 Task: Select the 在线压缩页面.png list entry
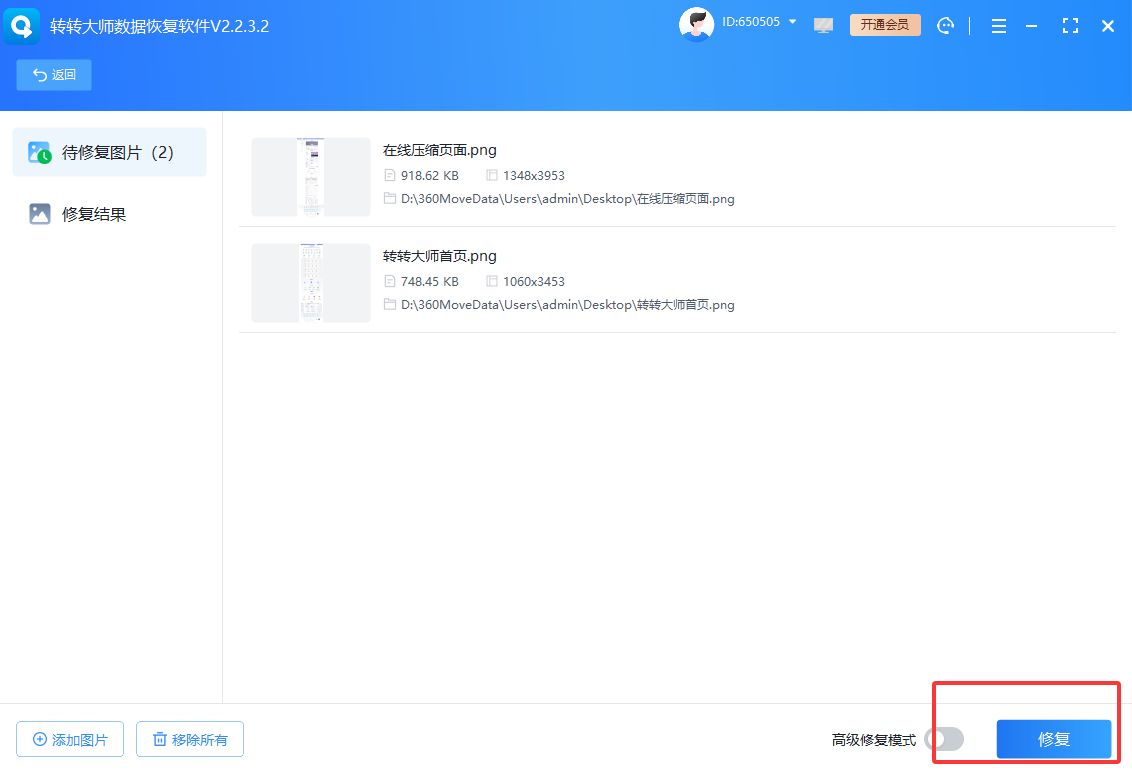(x=600, y=175)
